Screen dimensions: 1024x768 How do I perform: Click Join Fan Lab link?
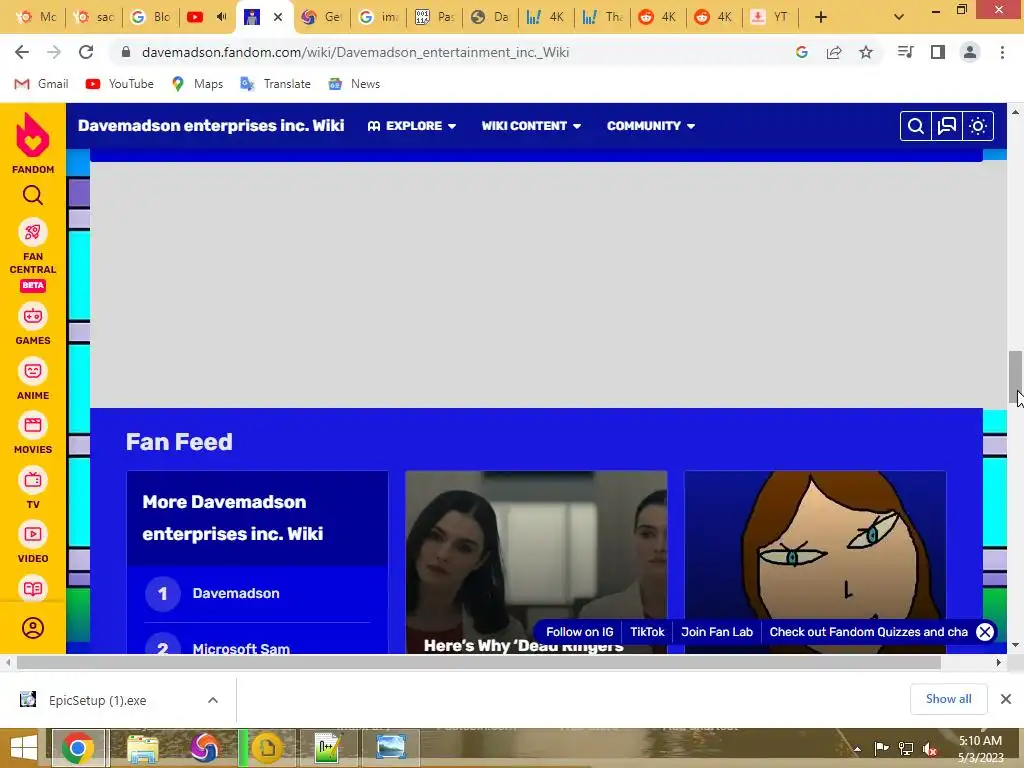click(717, 632)
